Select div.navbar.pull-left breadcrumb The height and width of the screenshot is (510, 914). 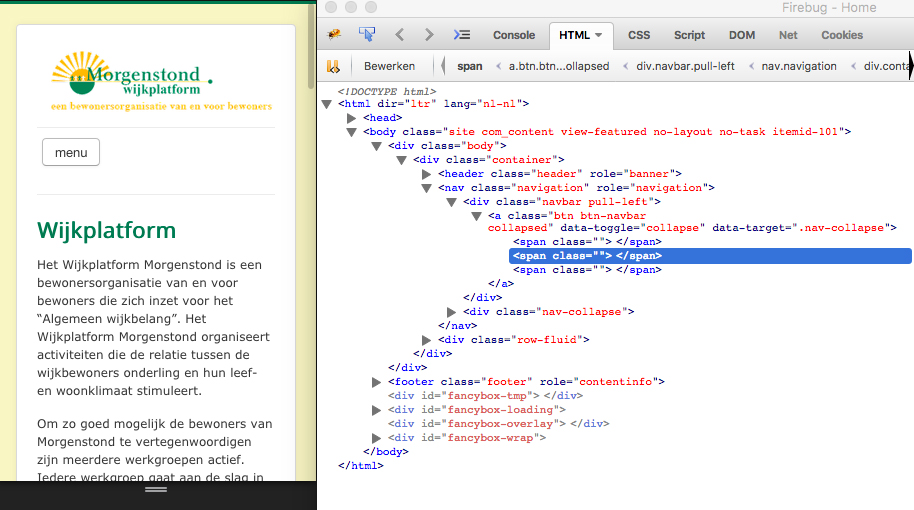(x=685, y=66)
